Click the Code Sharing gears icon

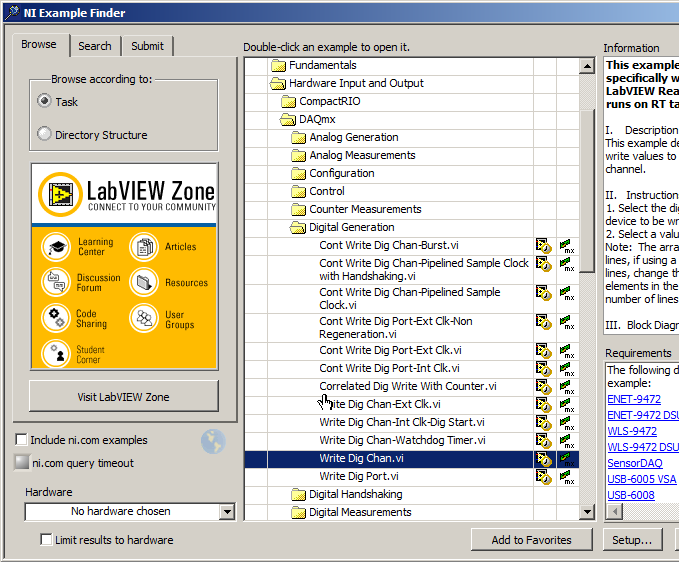(x=56, y=318)
